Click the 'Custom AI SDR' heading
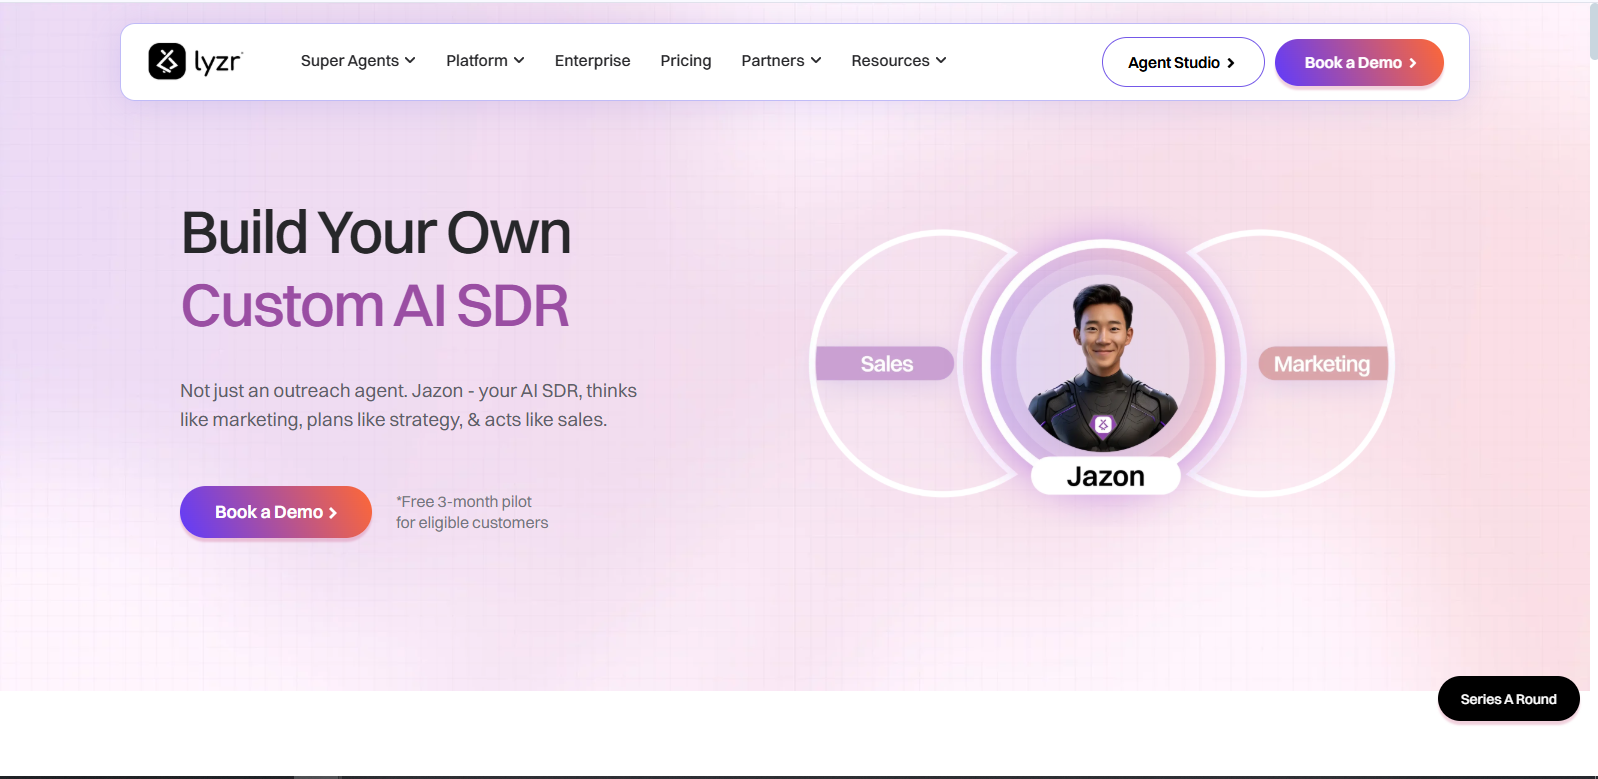1598x779 pixels. click(375, 306)
